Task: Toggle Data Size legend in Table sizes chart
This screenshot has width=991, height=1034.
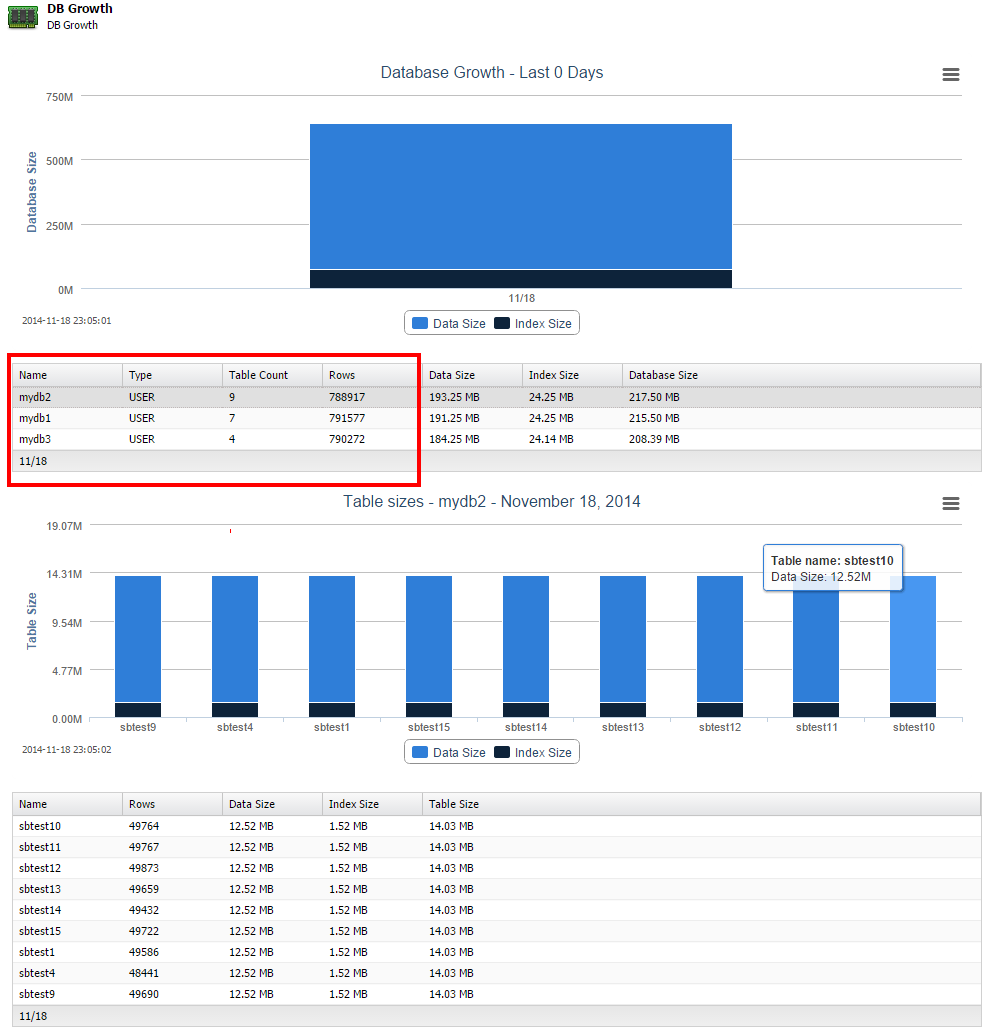Action: [448, 752]
